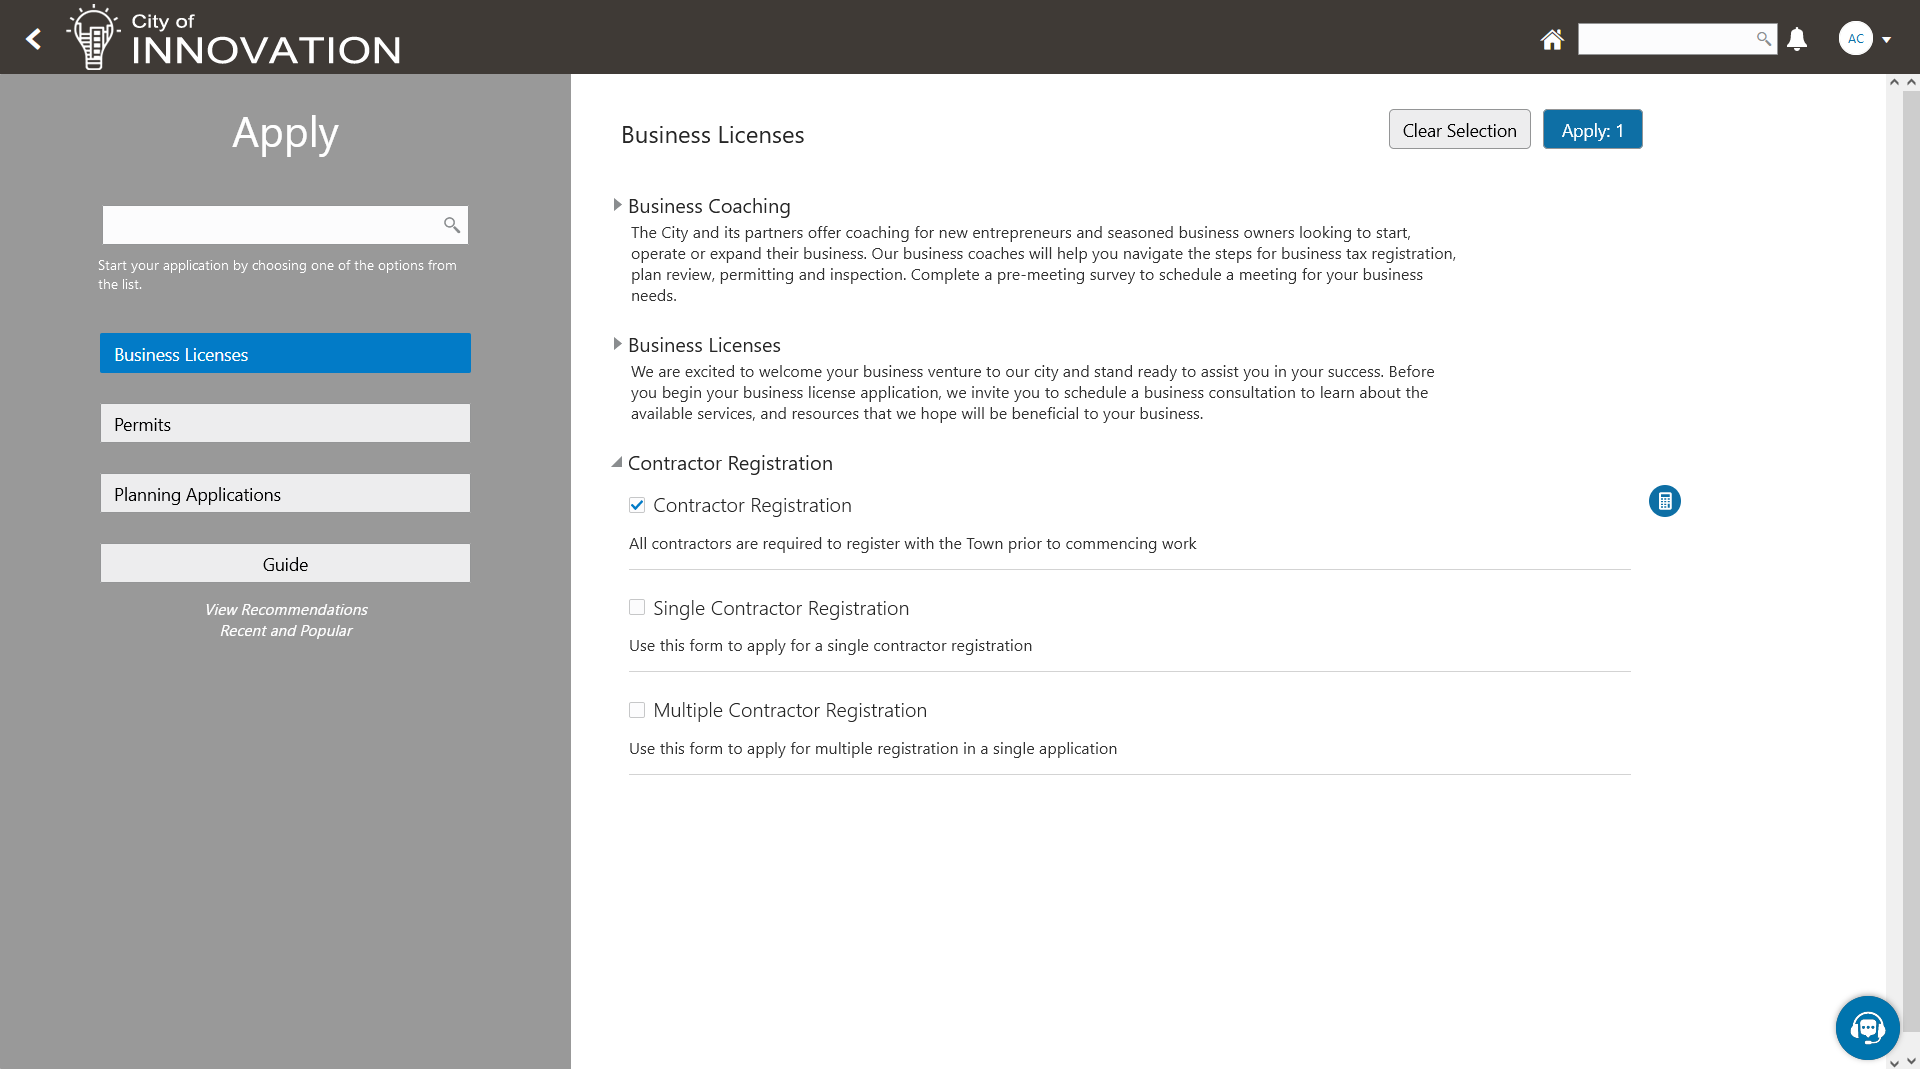Enable the Single Contractor Registration checkbox
The width and height of the screenshot is (1920, 1080).
pyautogui.click(x=637, y=607)
